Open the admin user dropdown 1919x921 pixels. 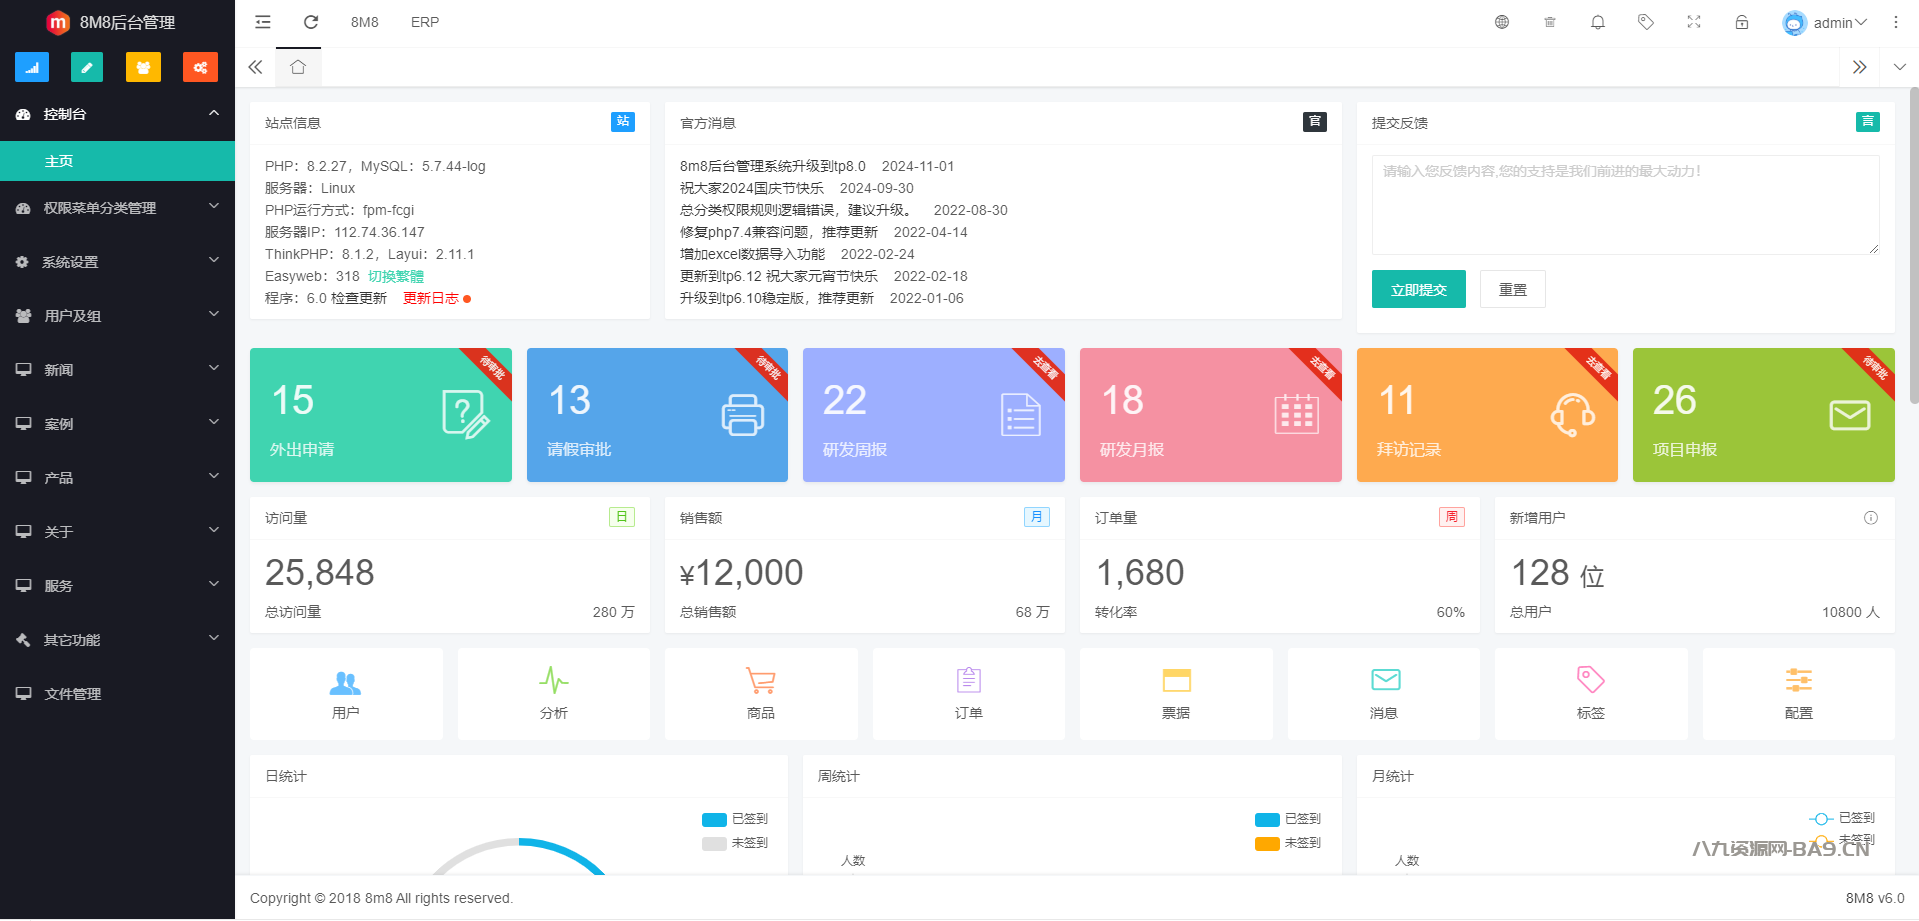(1825, 22)
